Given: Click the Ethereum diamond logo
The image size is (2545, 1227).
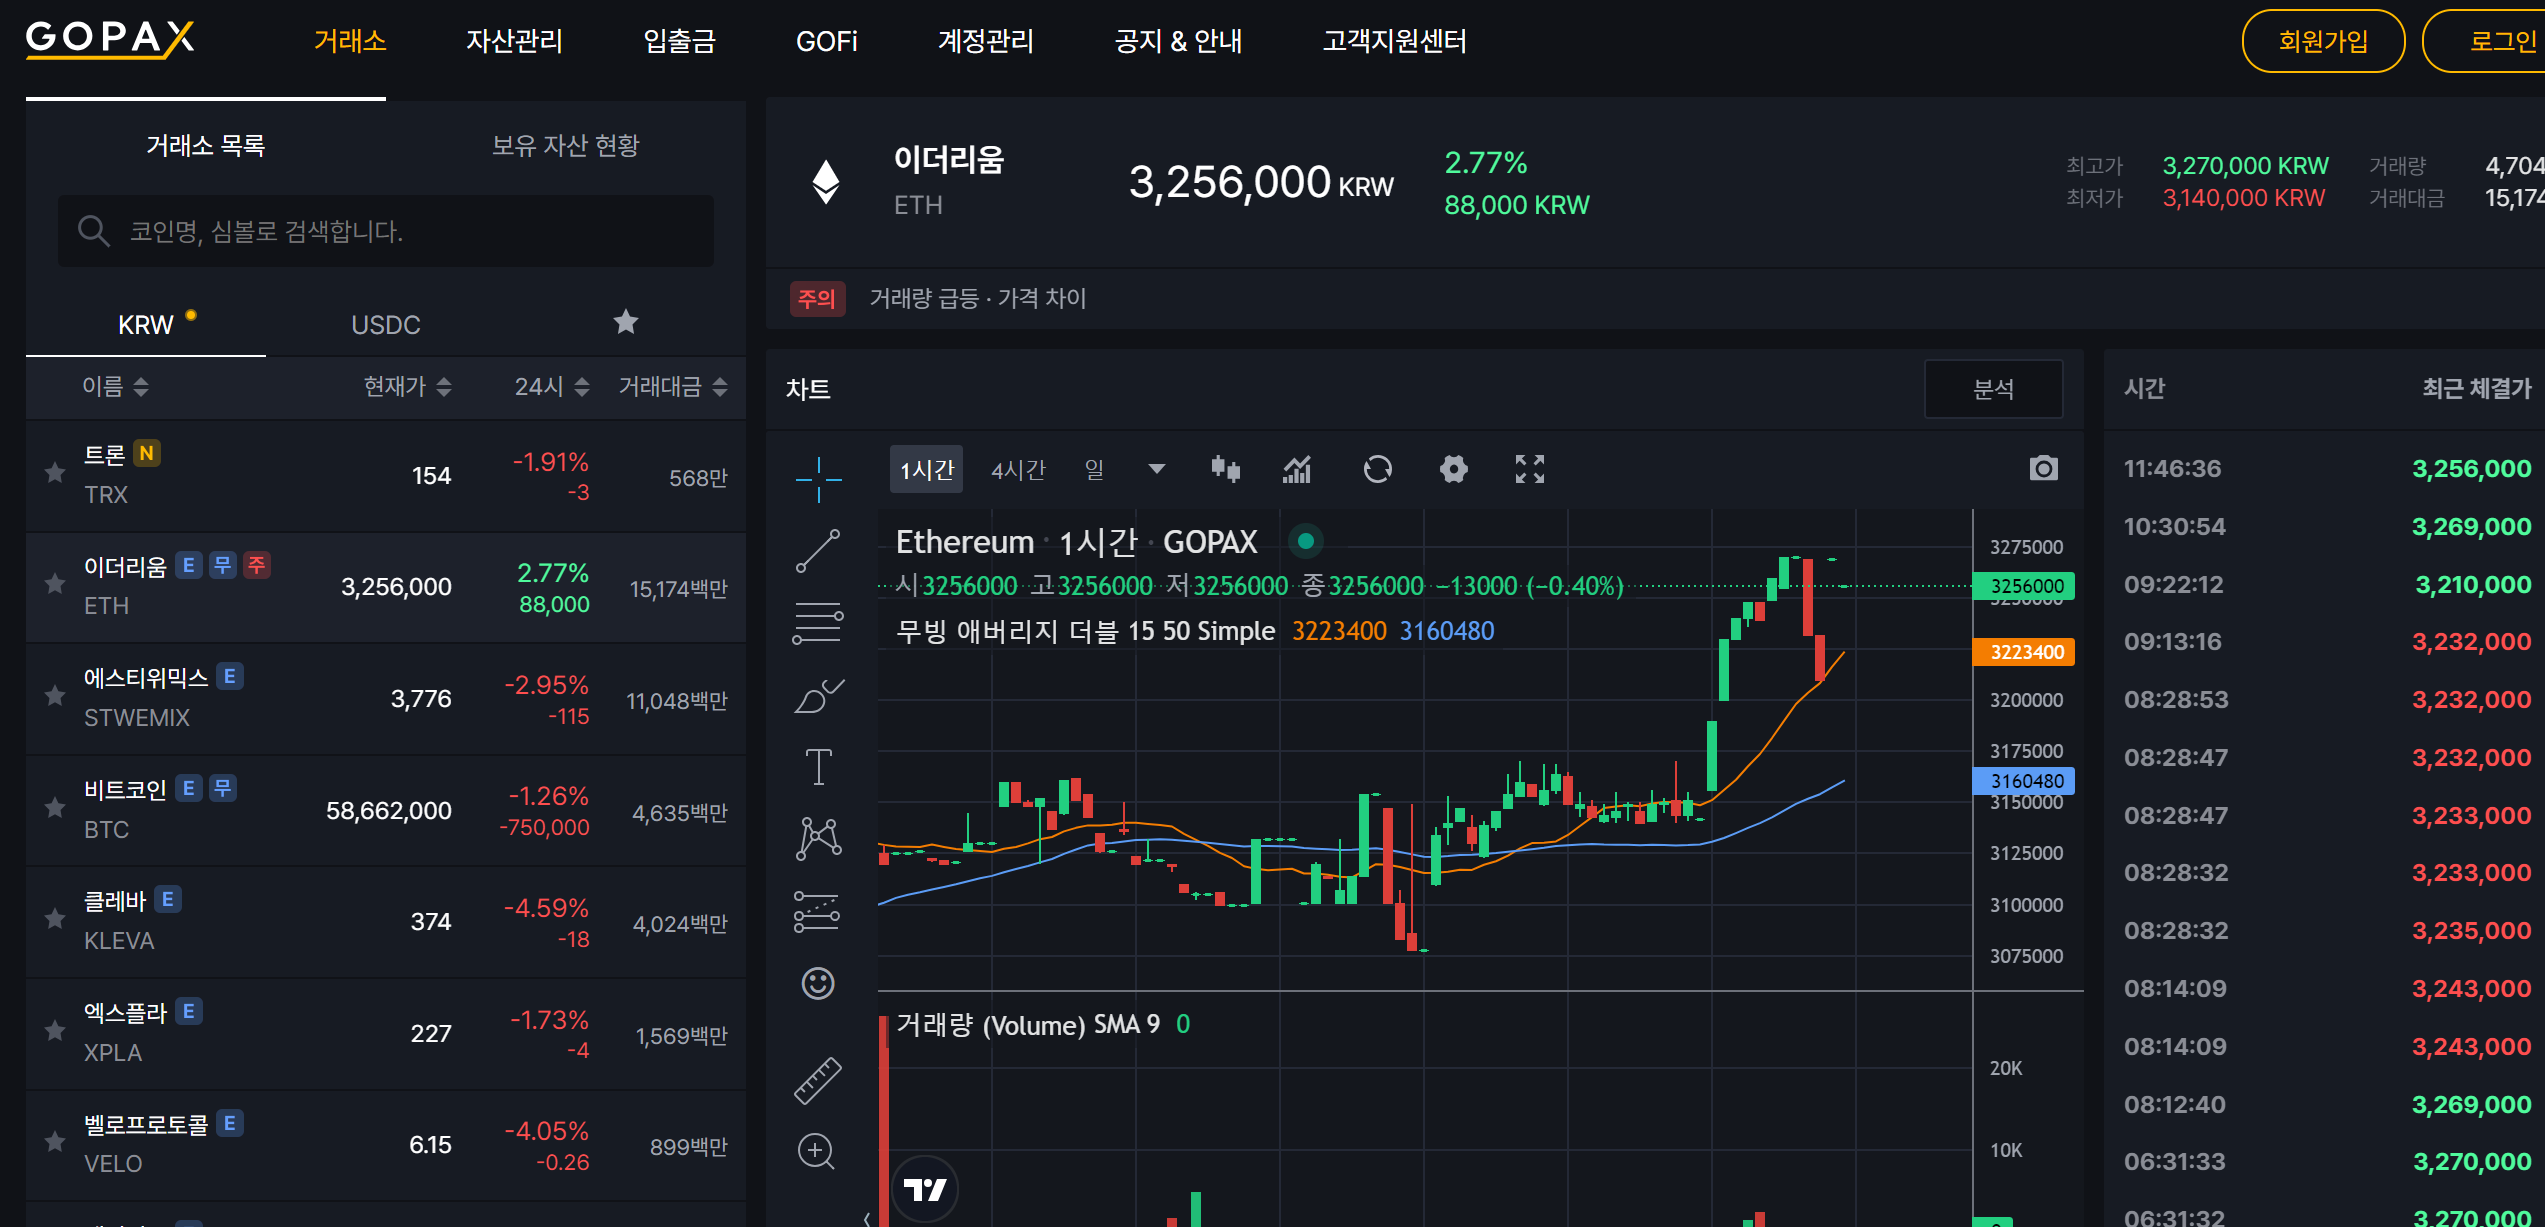Looking at the screenshot, I should [826, 182].
